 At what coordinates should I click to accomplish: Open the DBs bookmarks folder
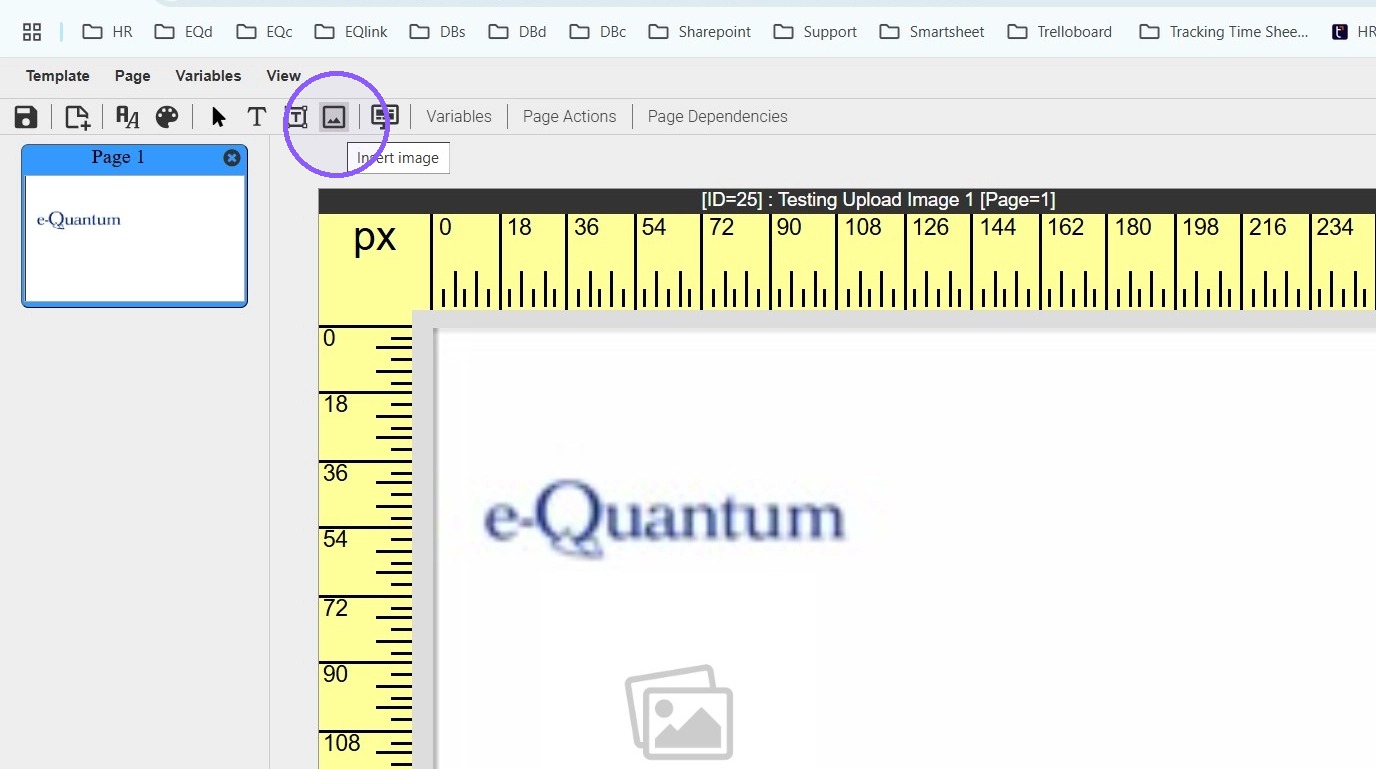[437, 32]
